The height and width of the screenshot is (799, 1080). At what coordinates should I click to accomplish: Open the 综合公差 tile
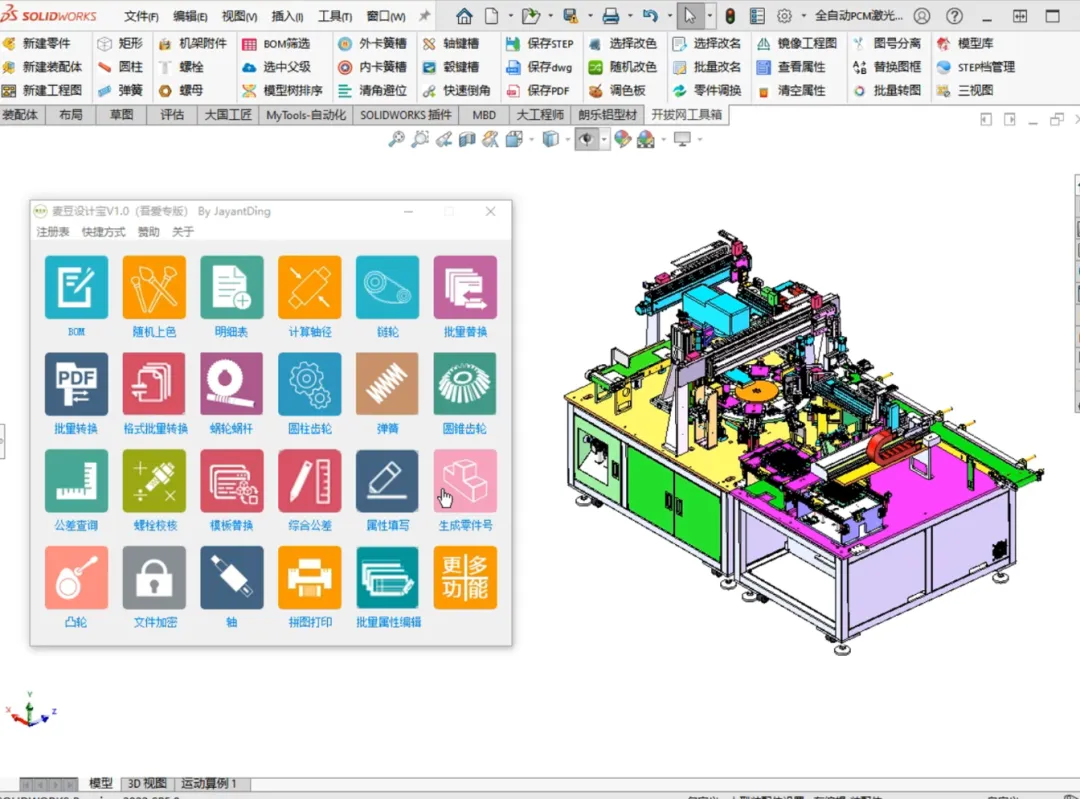pyautogui.click(x=310, y=481)
